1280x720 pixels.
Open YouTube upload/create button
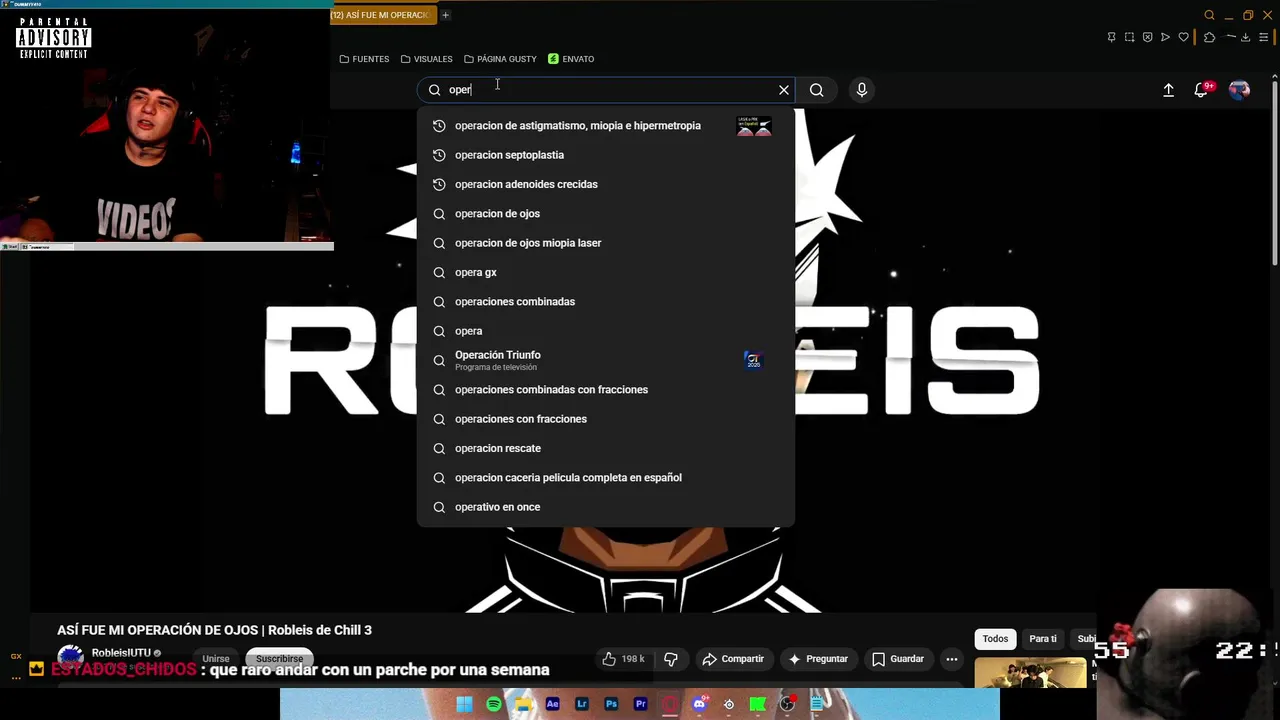pyautogui.click(x=1168, y=90)
